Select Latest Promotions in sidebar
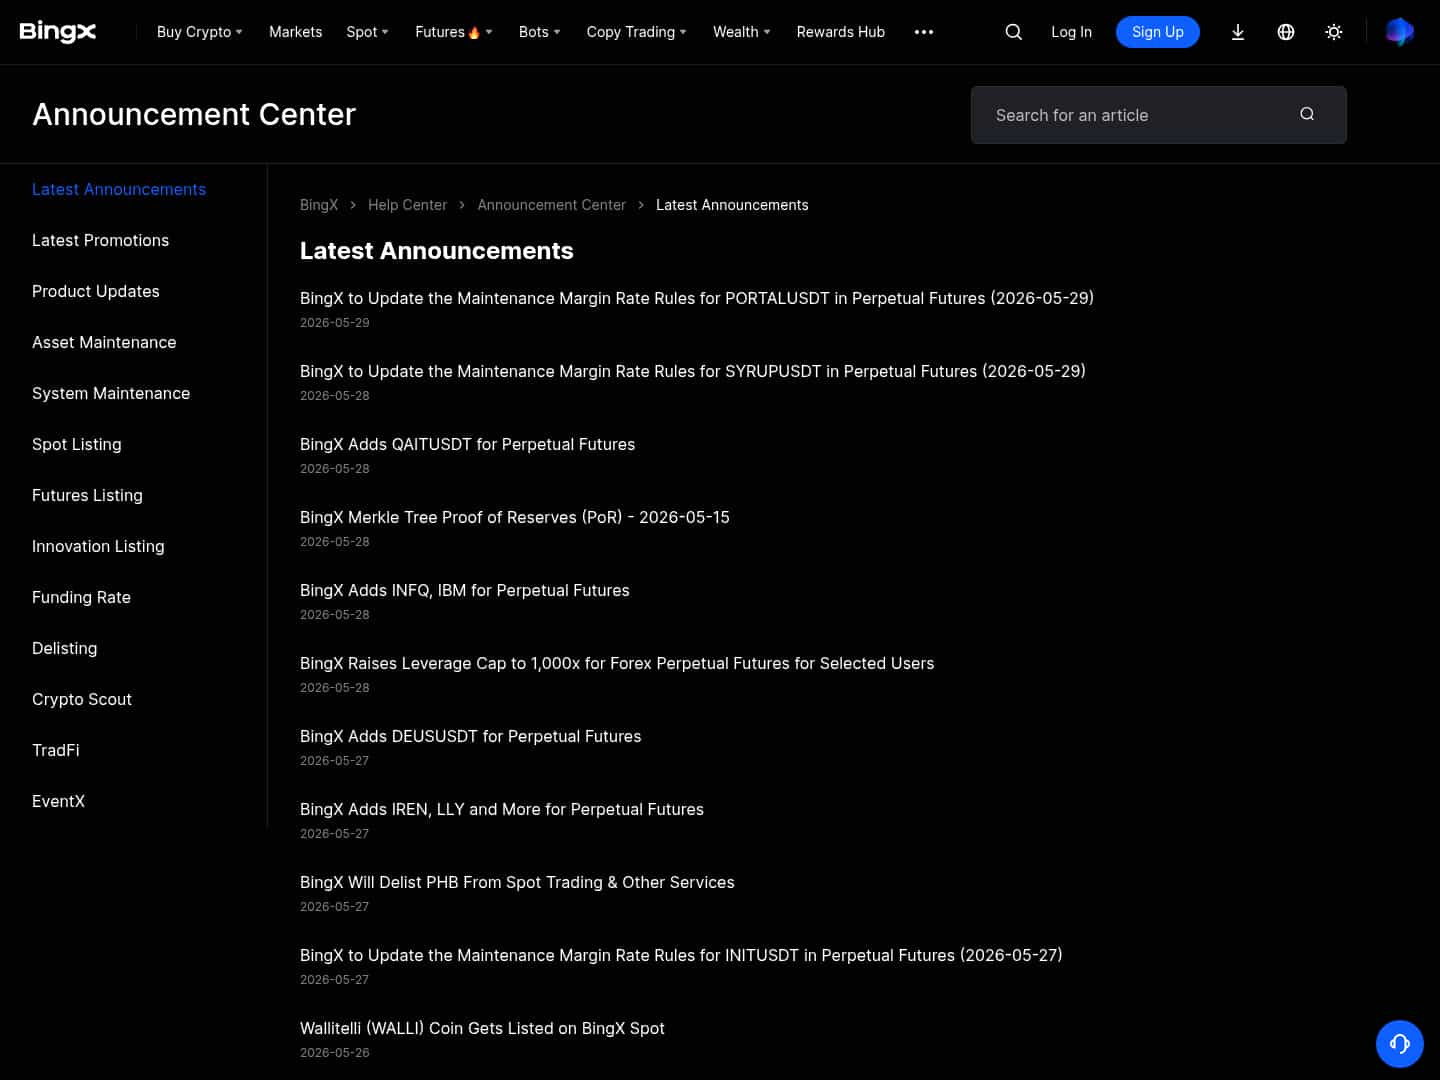The width and height of the screenshot is (1440, 1080). (x=100, y=240)
